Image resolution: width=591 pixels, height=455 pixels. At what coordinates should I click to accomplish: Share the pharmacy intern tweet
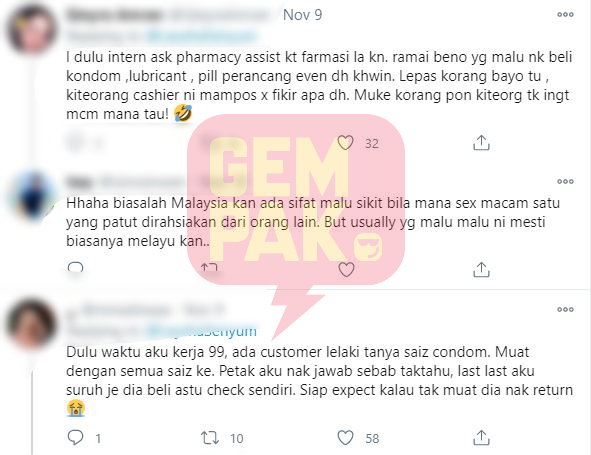(481, 143)
